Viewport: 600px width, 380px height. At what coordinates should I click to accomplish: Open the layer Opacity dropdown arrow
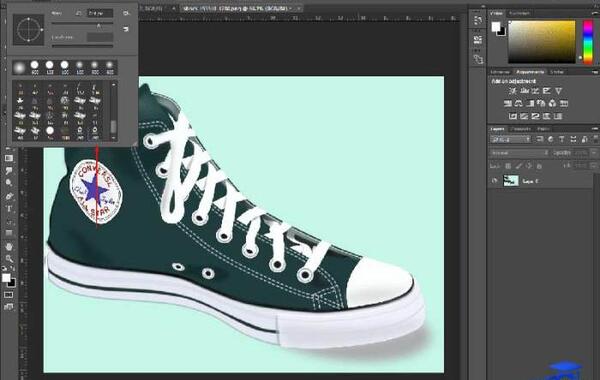[x=594, y=153]
